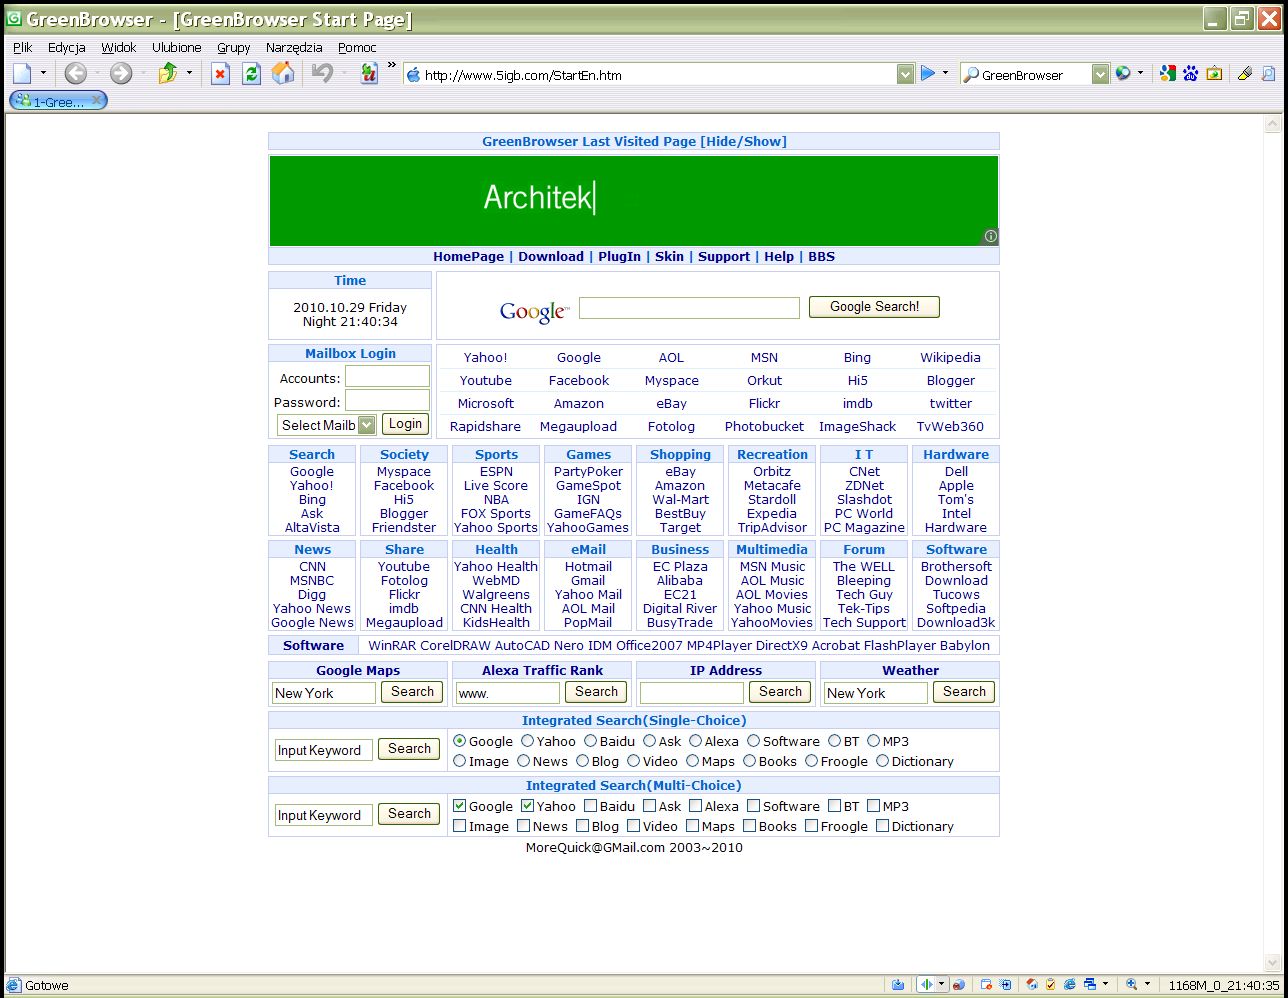Switch to the 1-Gree... tab
The image size is (1288, 998).
58,101
